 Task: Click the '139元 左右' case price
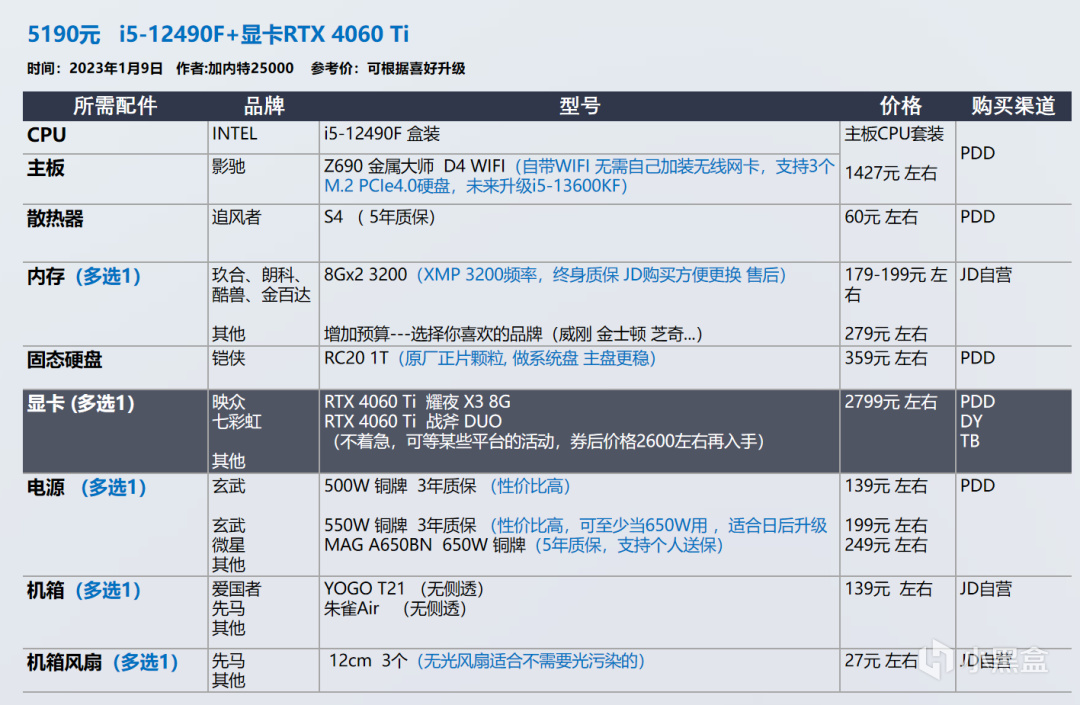(889, 589)
